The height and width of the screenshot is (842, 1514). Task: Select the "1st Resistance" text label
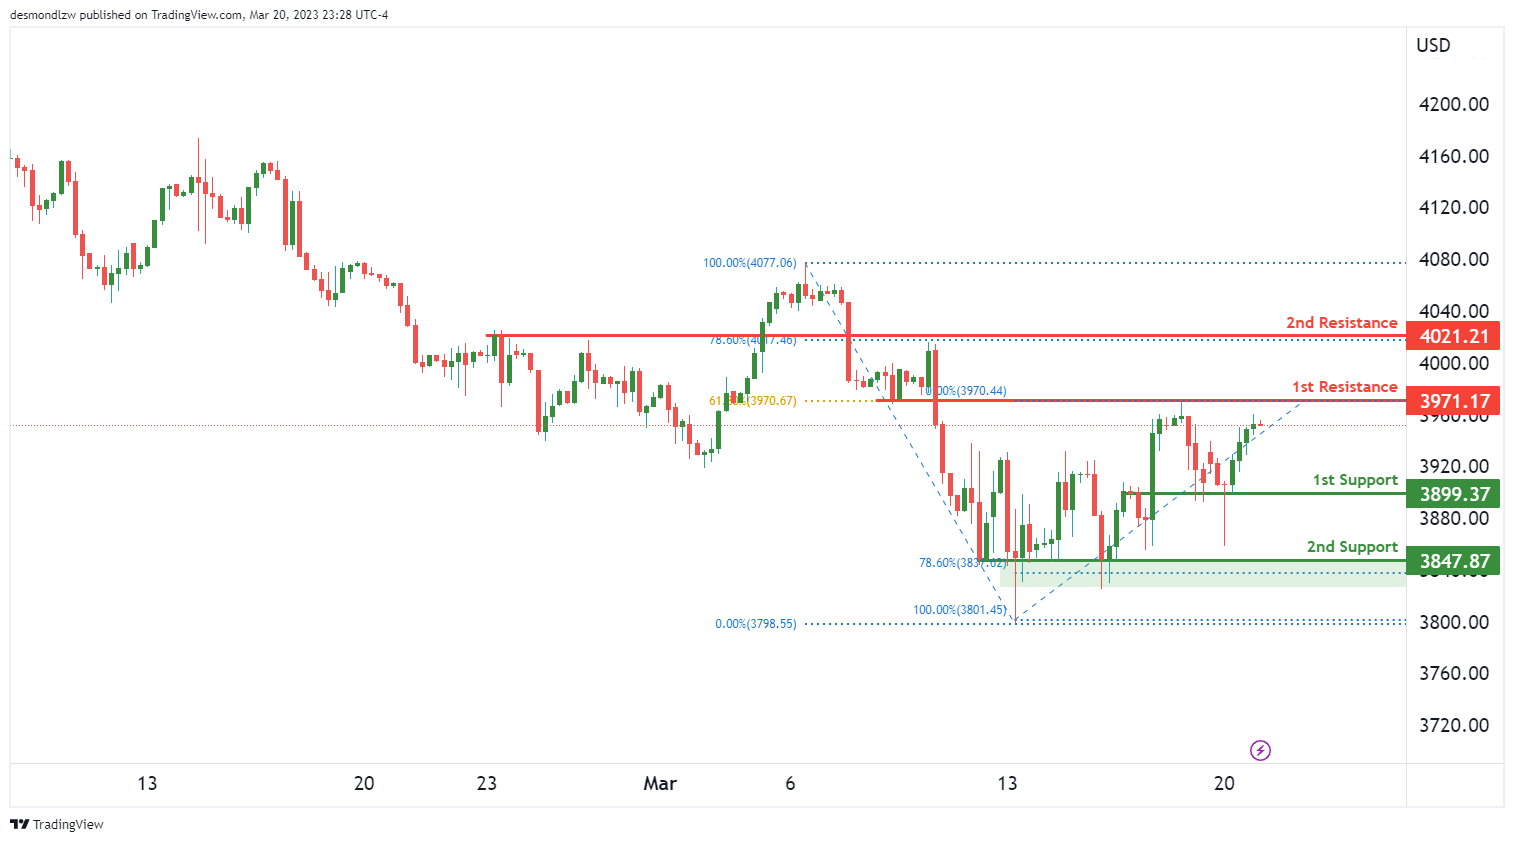coord(1344,387)
